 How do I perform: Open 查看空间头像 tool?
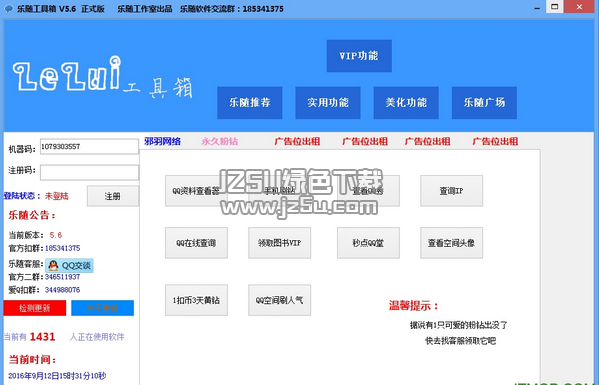tap(452, 243)
